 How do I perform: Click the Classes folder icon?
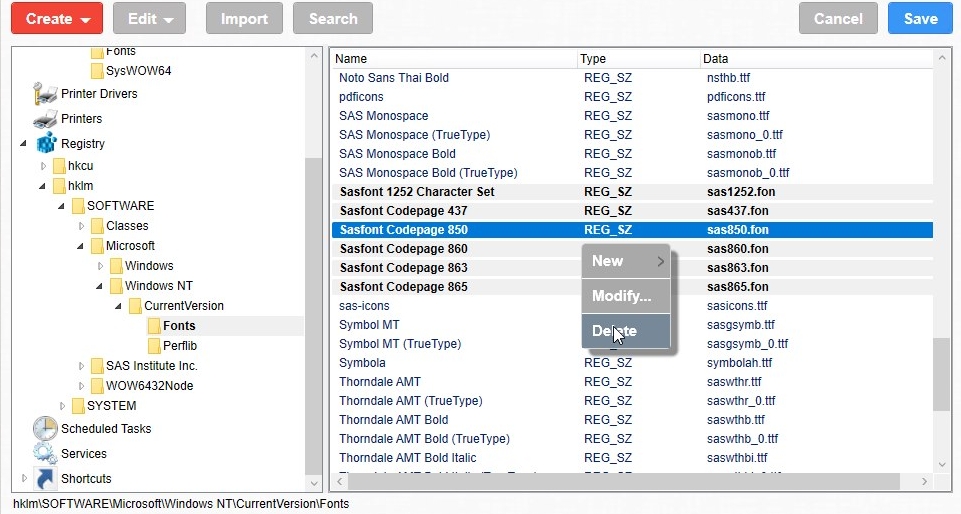97,226
